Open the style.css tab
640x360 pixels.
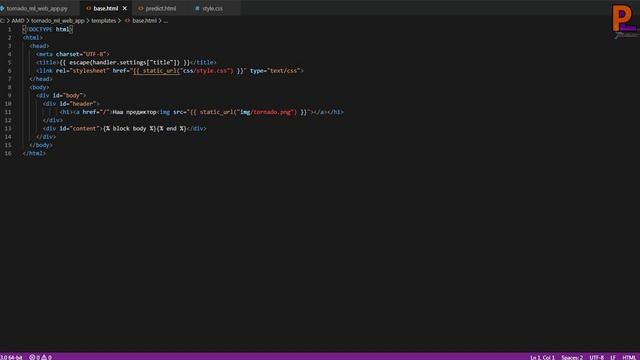coord(213,8)
